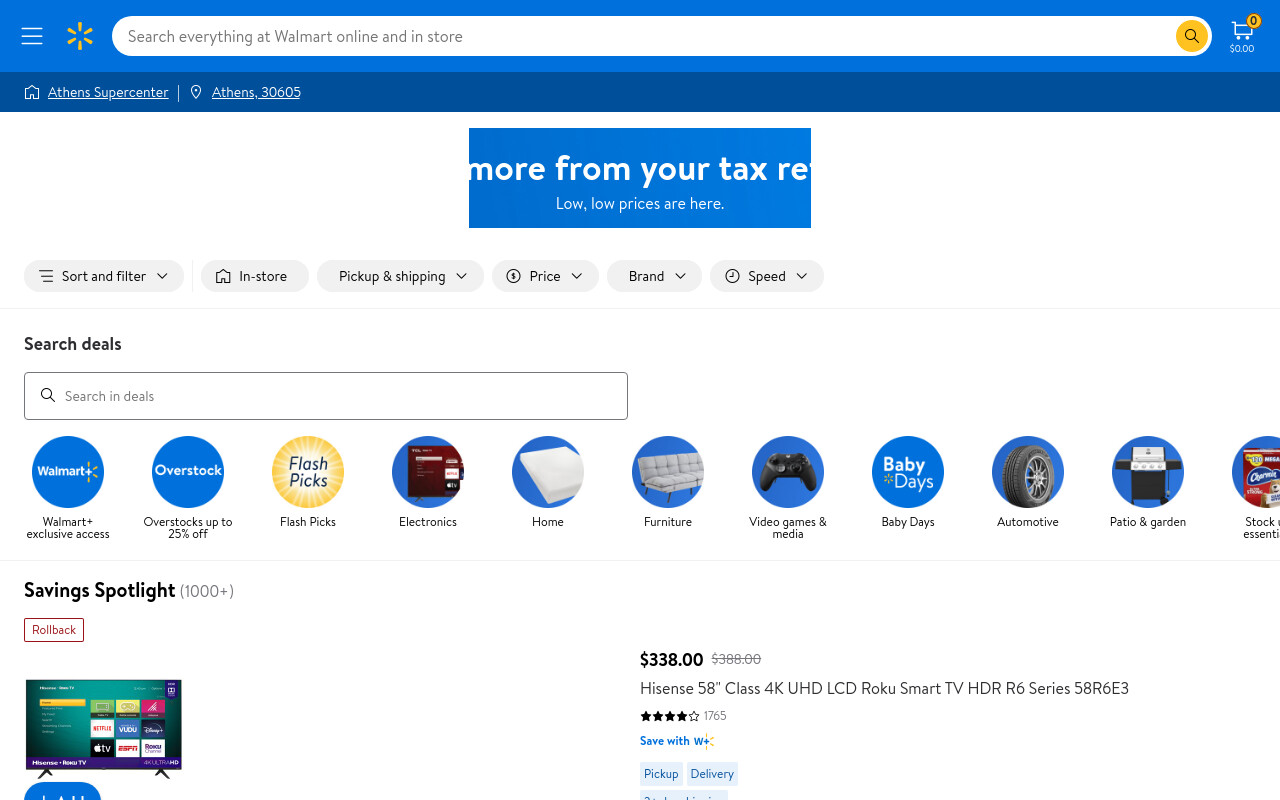Change location Athens, 30605

[256, 92]
